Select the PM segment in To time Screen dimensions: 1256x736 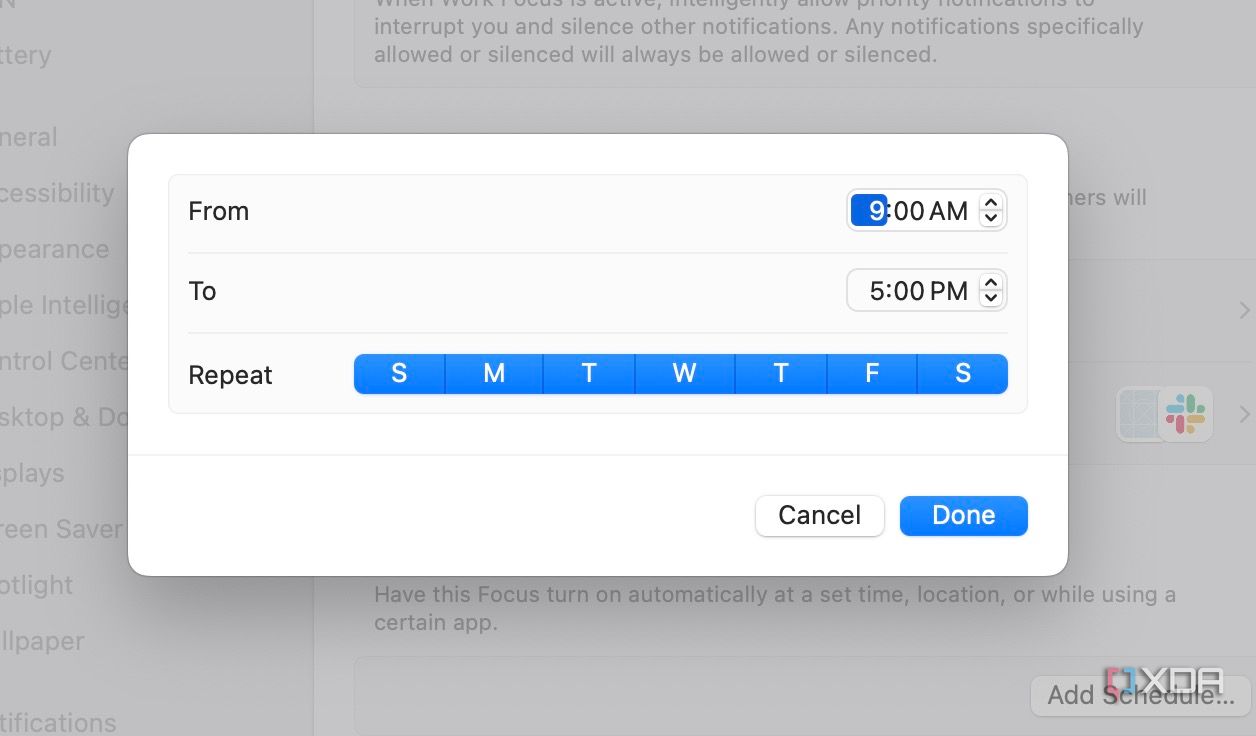point(949,291)
